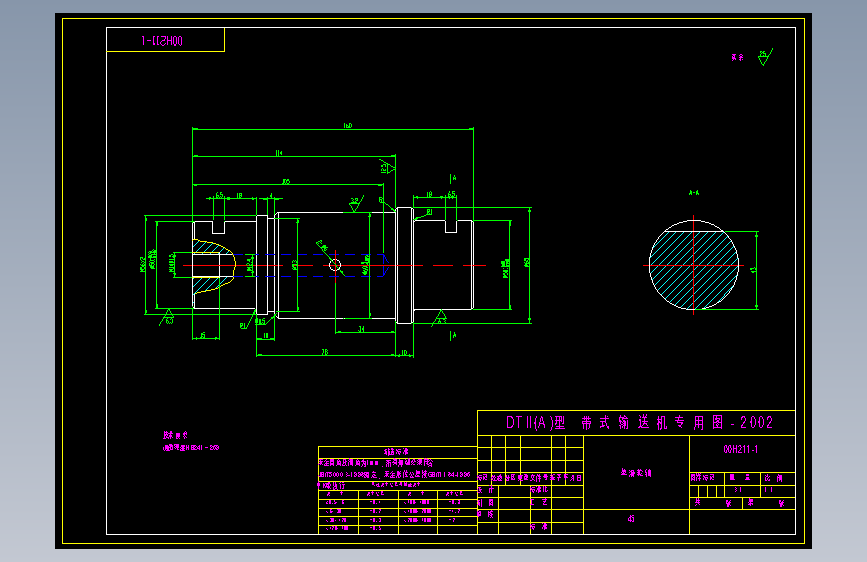Screen dimensions: 867x562
Task: Select the "比例" scale header cell
Action: tap(778, 478)
